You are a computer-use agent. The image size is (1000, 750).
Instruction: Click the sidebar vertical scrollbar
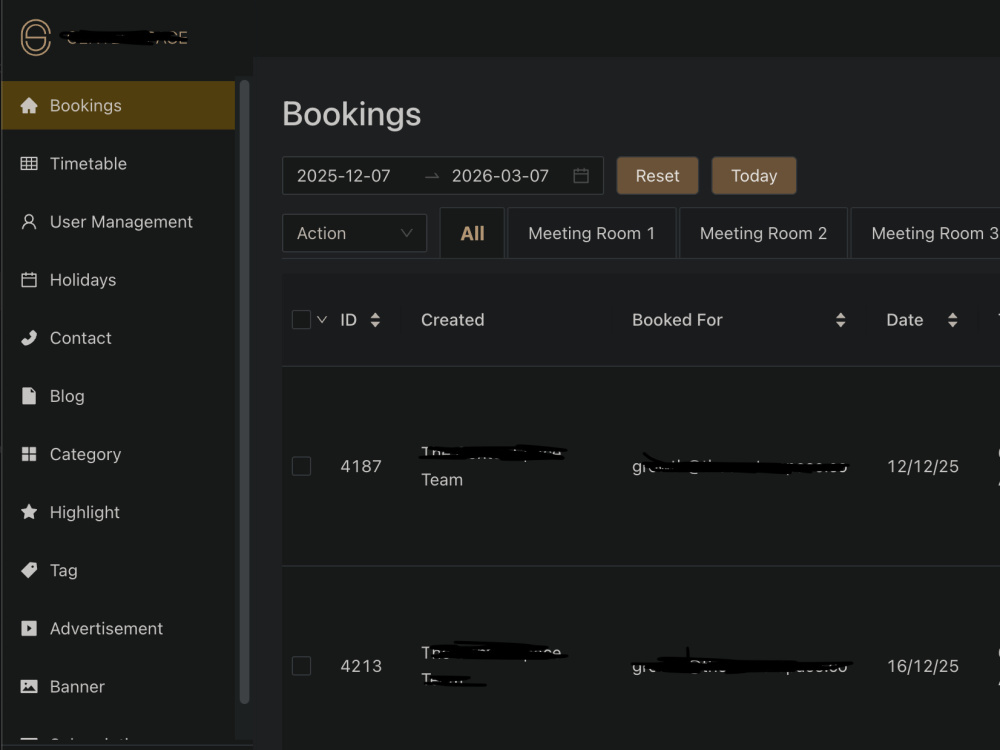coord(244,391)
